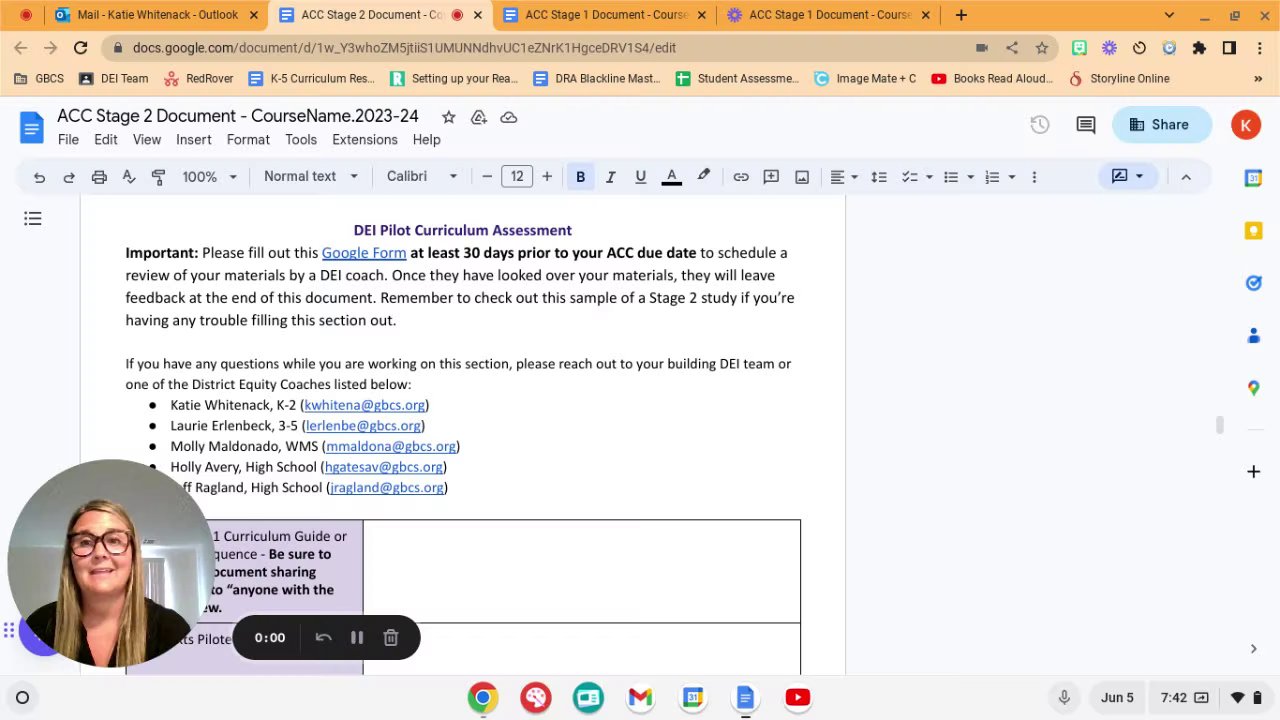Star the ACC Stage 2 document

449,117
